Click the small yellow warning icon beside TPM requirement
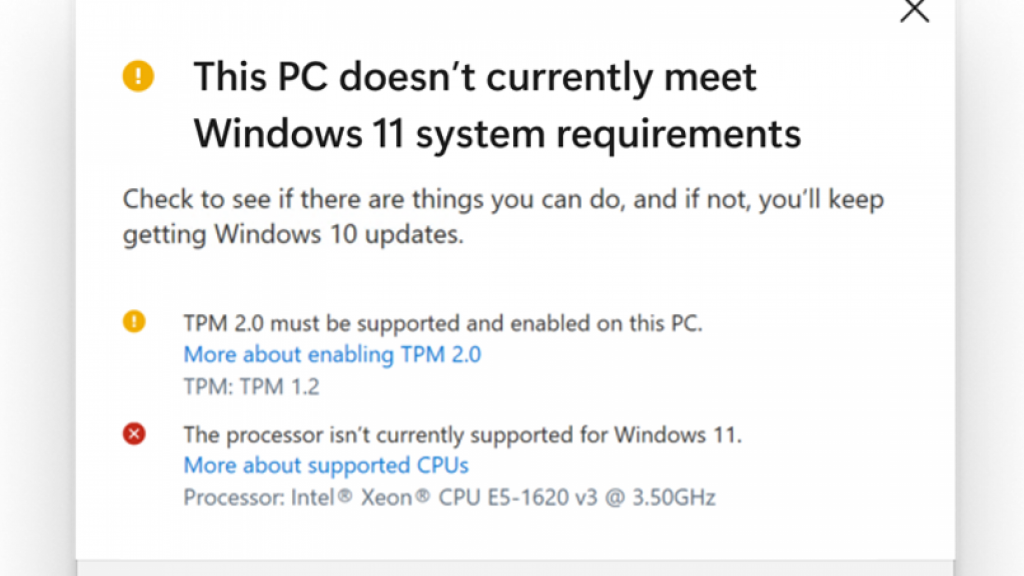Viewport: 1024px width, 576px height. pyautogui.click(x=134, y=322)
